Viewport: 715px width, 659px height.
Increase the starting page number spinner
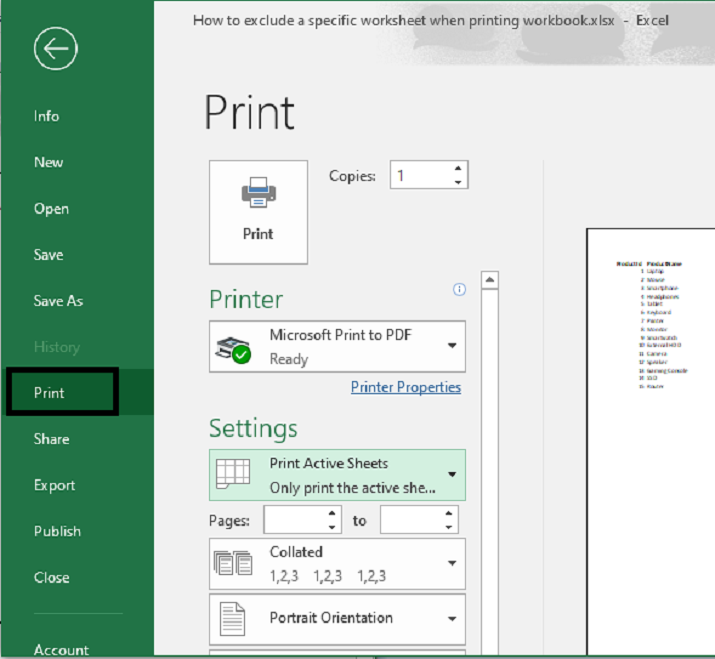333,514
